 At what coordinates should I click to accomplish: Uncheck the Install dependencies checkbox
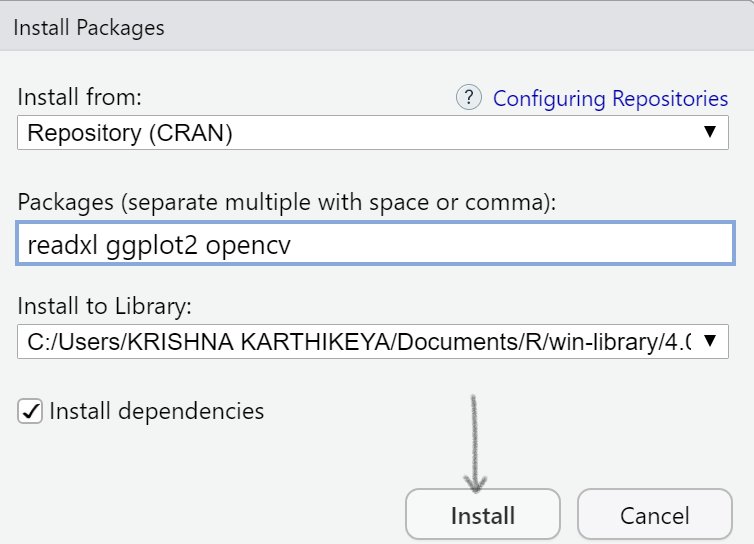[x=31, y=411]
